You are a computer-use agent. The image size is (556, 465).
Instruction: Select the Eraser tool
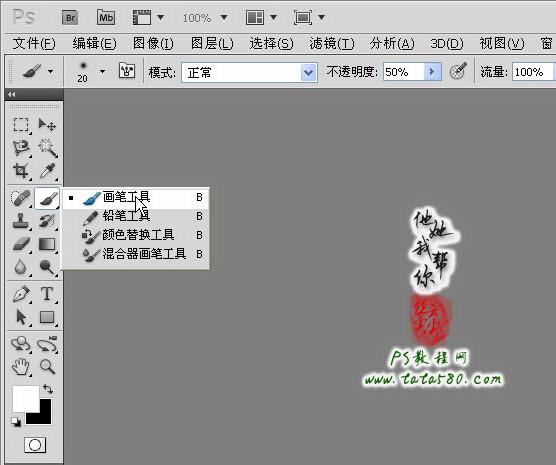click(21, 244)
